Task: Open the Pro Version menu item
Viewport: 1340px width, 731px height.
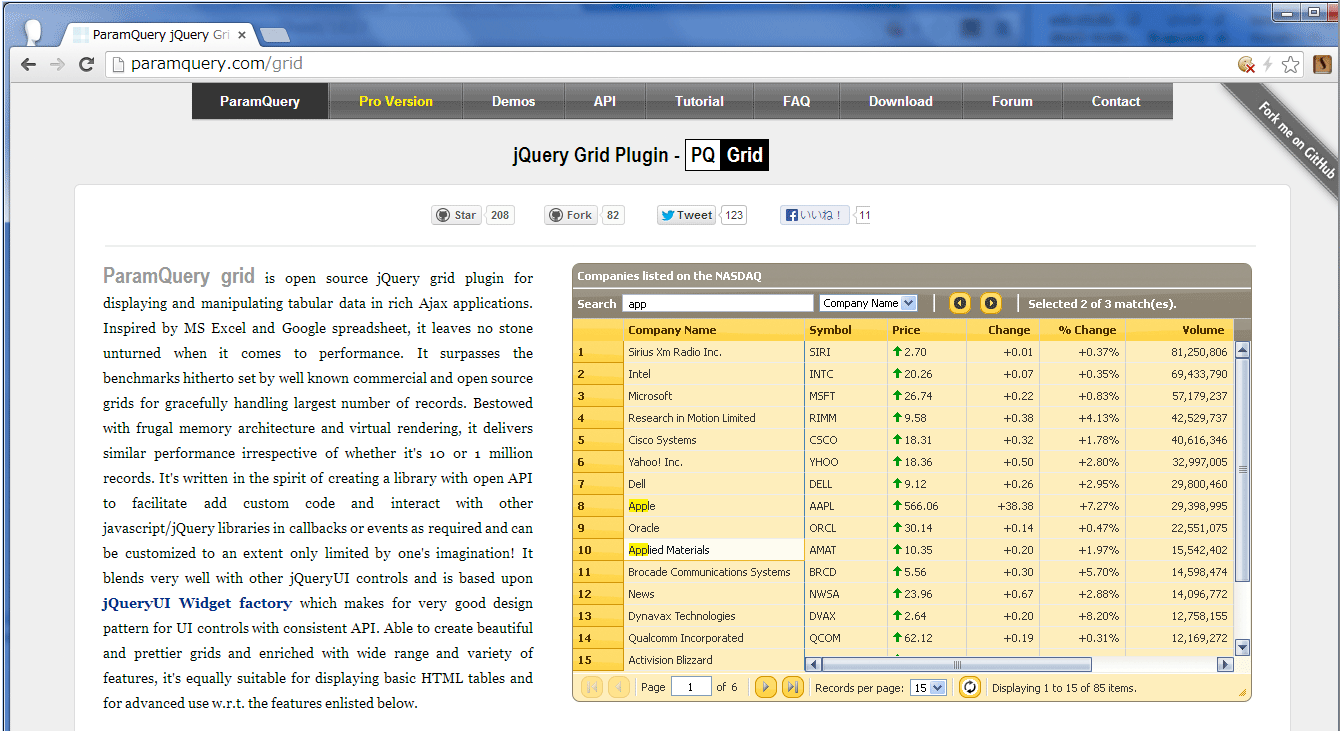Action: (x=396, y=101)
